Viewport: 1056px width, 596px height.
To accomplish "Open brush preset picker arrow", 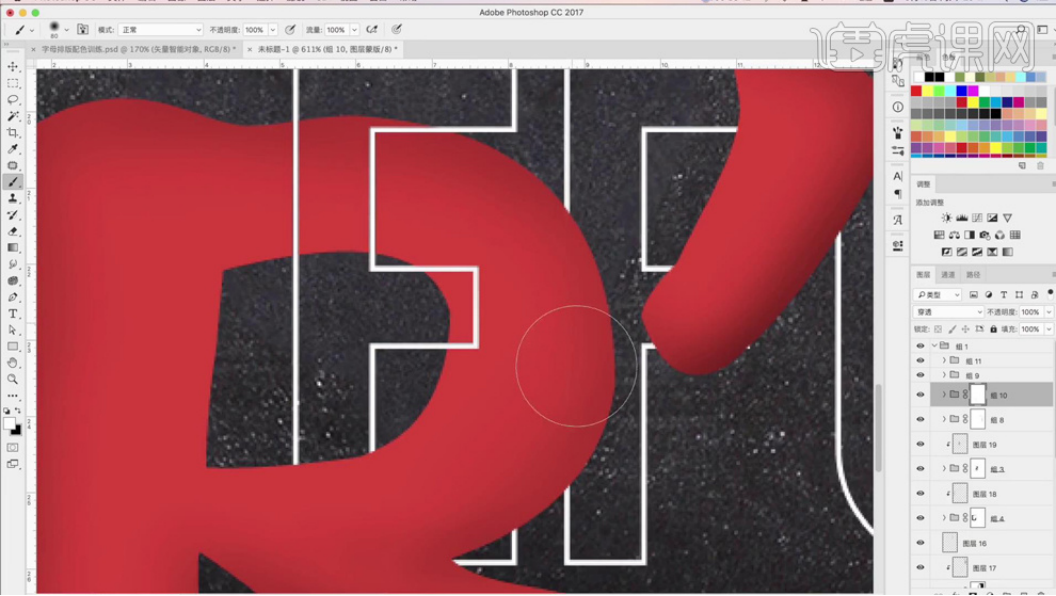I will point(66,30).
